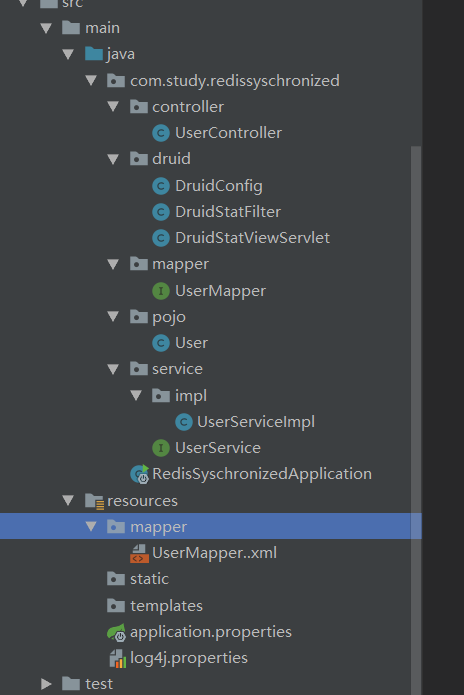Click the resources folder icon
The width and height of the screenshot is (464, 695).
tap(94, 501)
